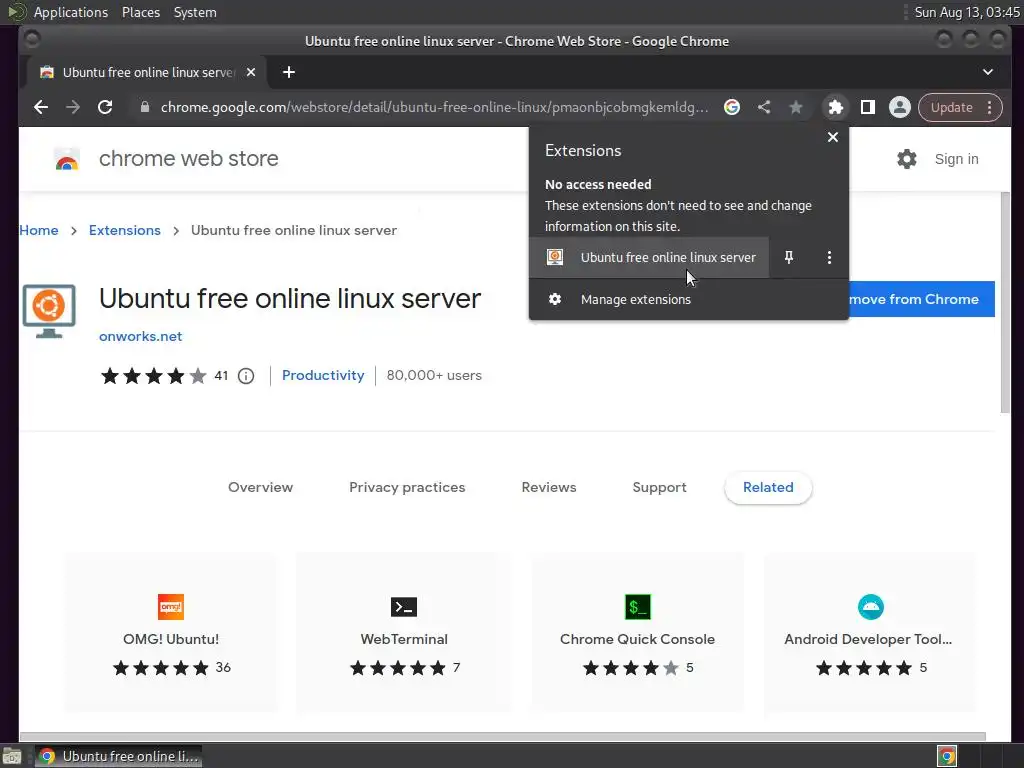The image size is (1024, 768).
Task: Click the Chrome taskbar window button
Action: [118, 756]
